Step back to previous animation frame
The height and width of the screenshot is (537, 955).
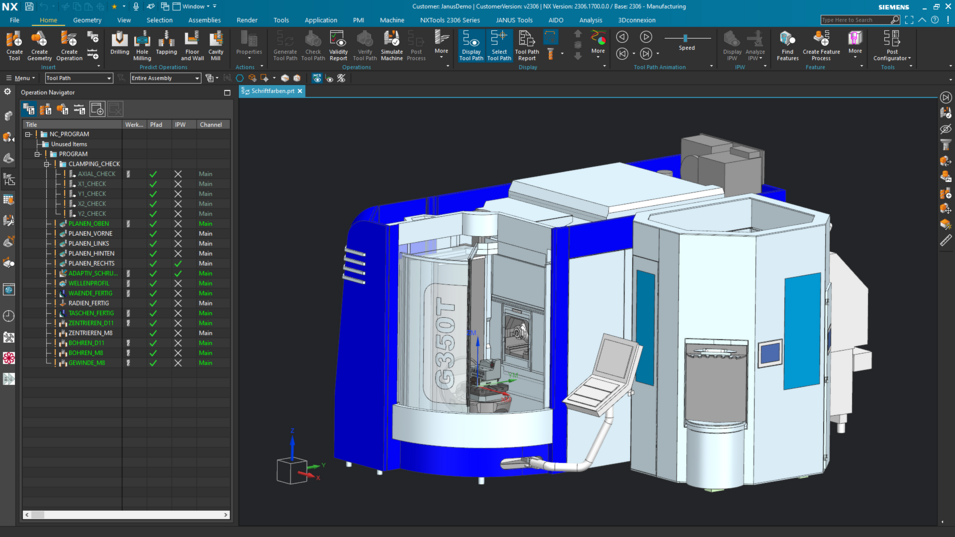point(622,54)
